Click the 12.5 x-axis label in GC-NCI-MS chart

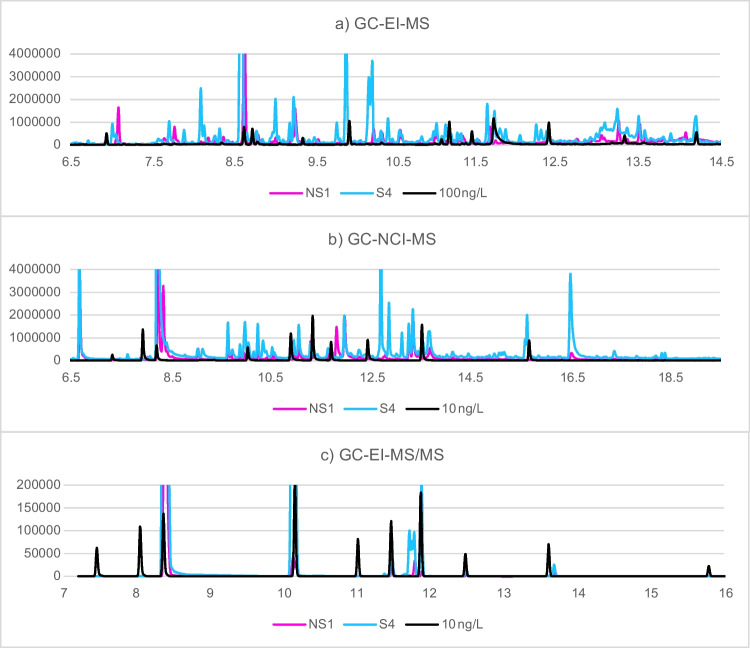tap(373, 378)
